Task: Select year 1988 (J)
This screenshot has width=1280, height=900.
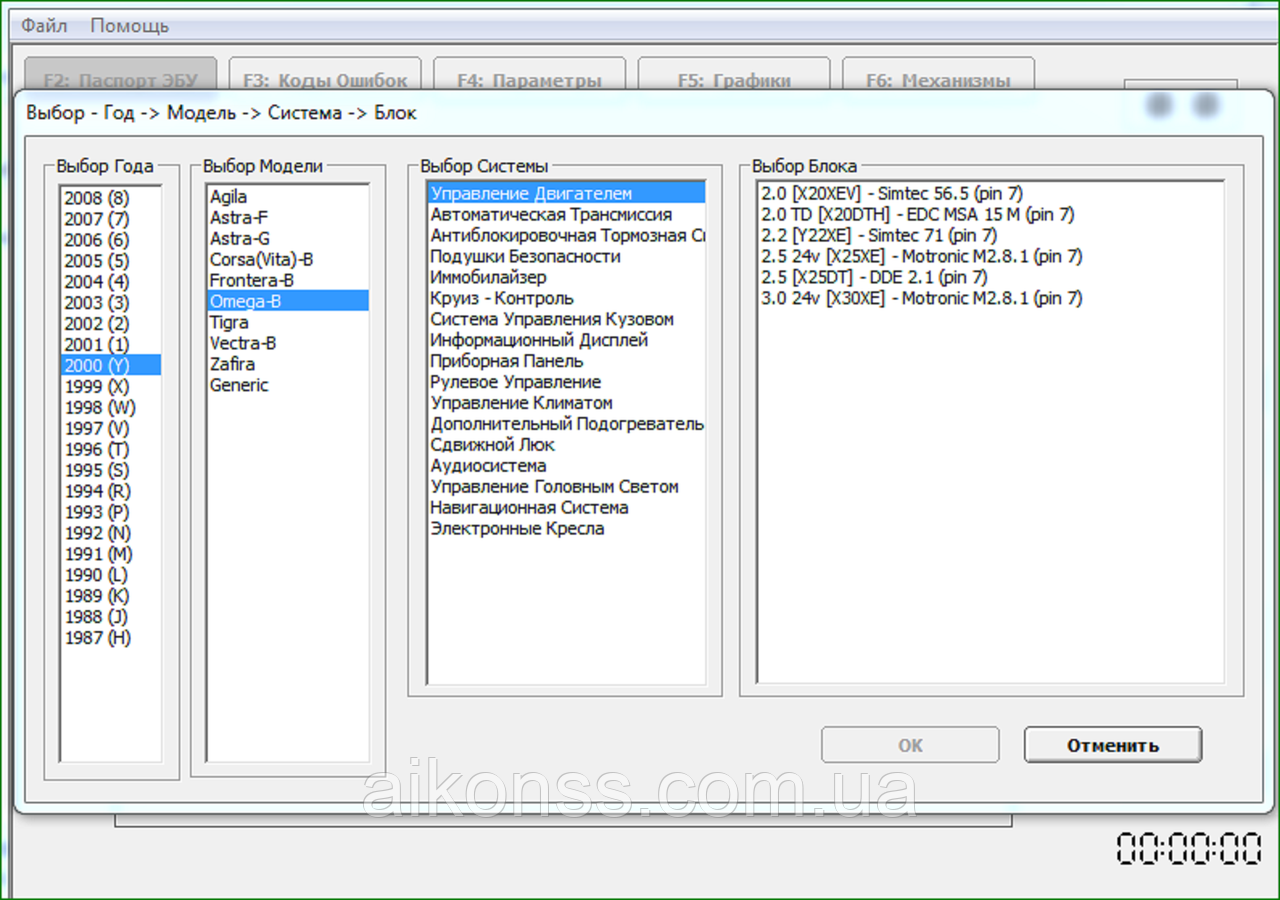Action: click(x=110, y=617)
